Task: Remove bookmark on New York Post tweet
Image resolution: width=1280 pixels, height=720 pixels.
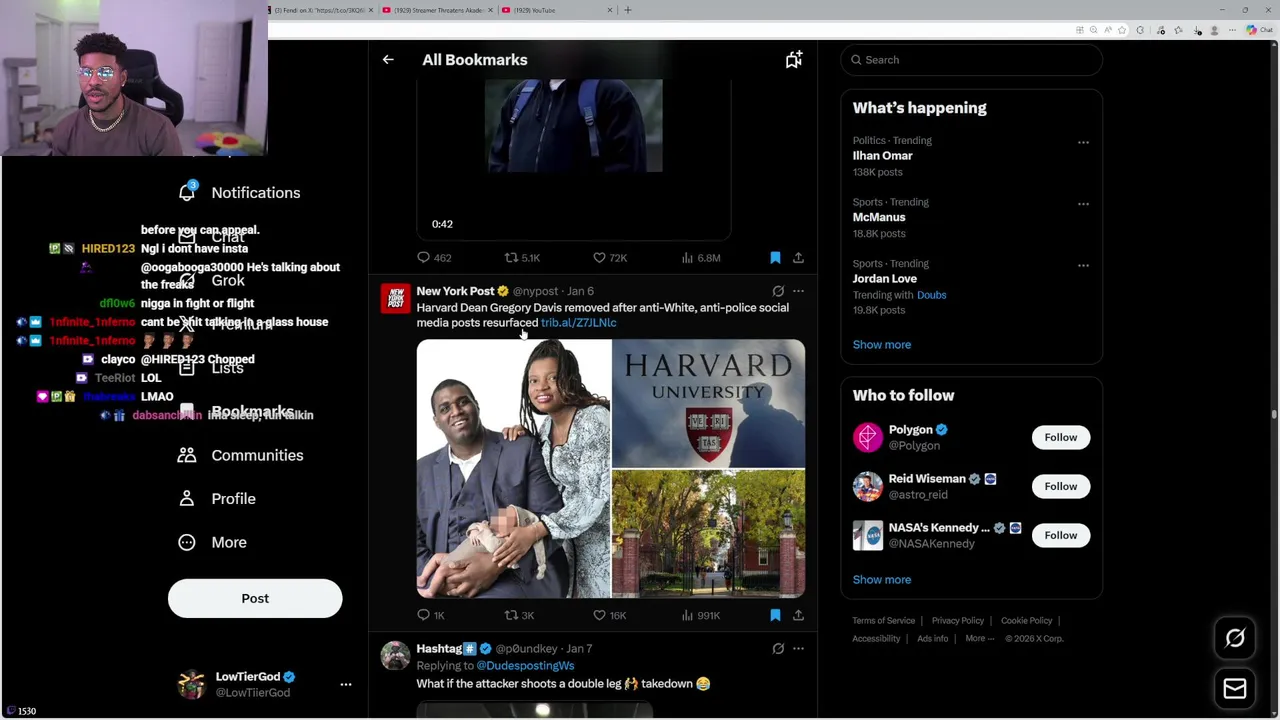Action: 775,615
